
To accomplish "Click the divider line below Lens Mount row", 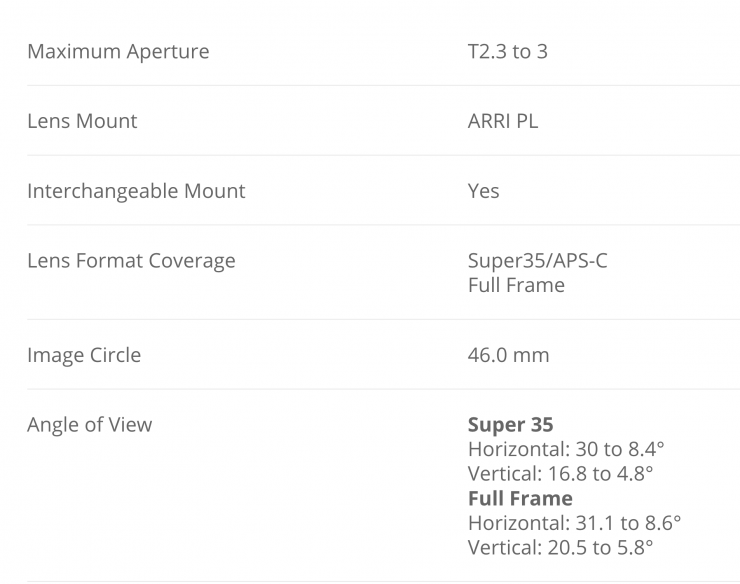I will coord(370,155).
